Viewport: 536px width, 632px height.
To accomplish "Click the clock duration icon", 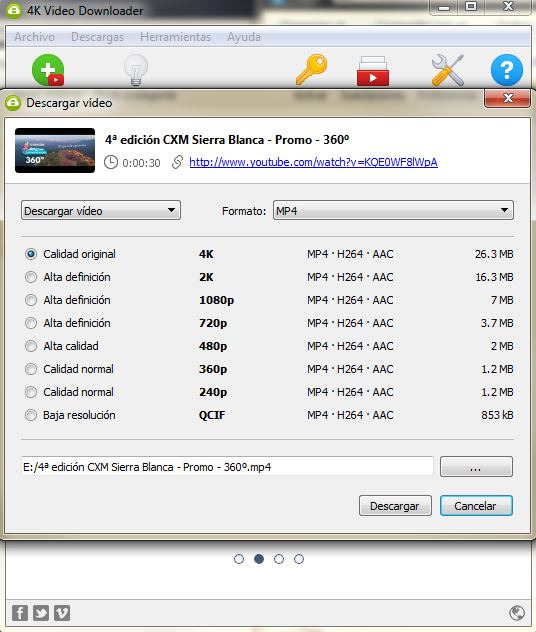I will point(111,162).
